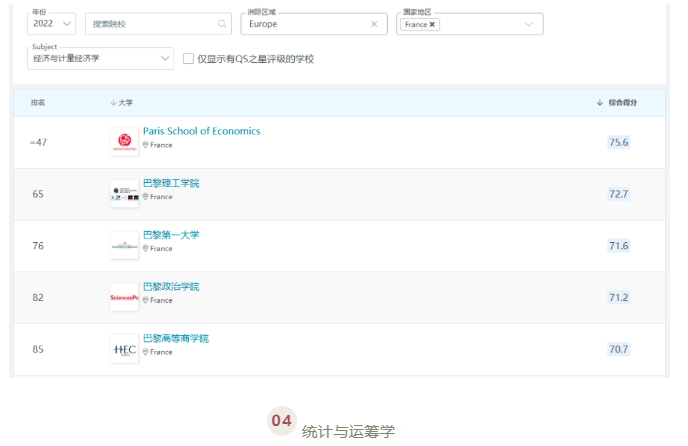Open the year 2022 dropdown

[51, 24]
